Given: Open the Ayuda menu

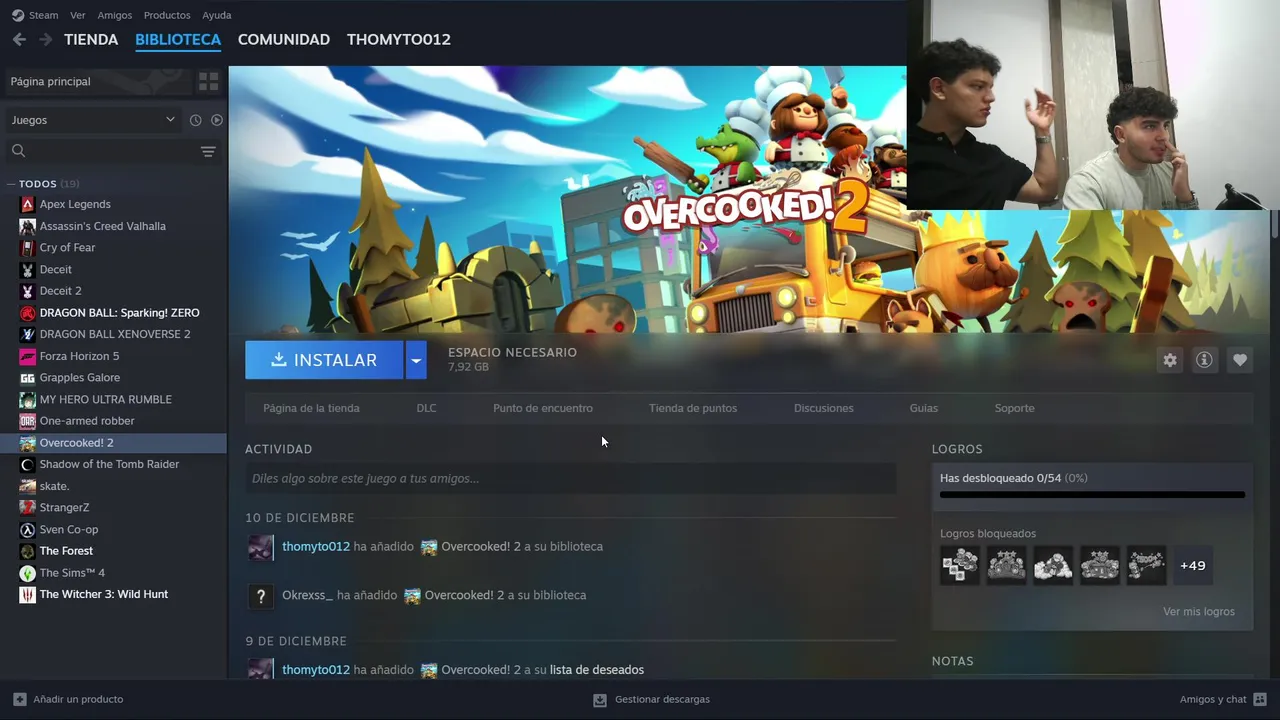Looking at the screenshot, I should coord(217,15).
